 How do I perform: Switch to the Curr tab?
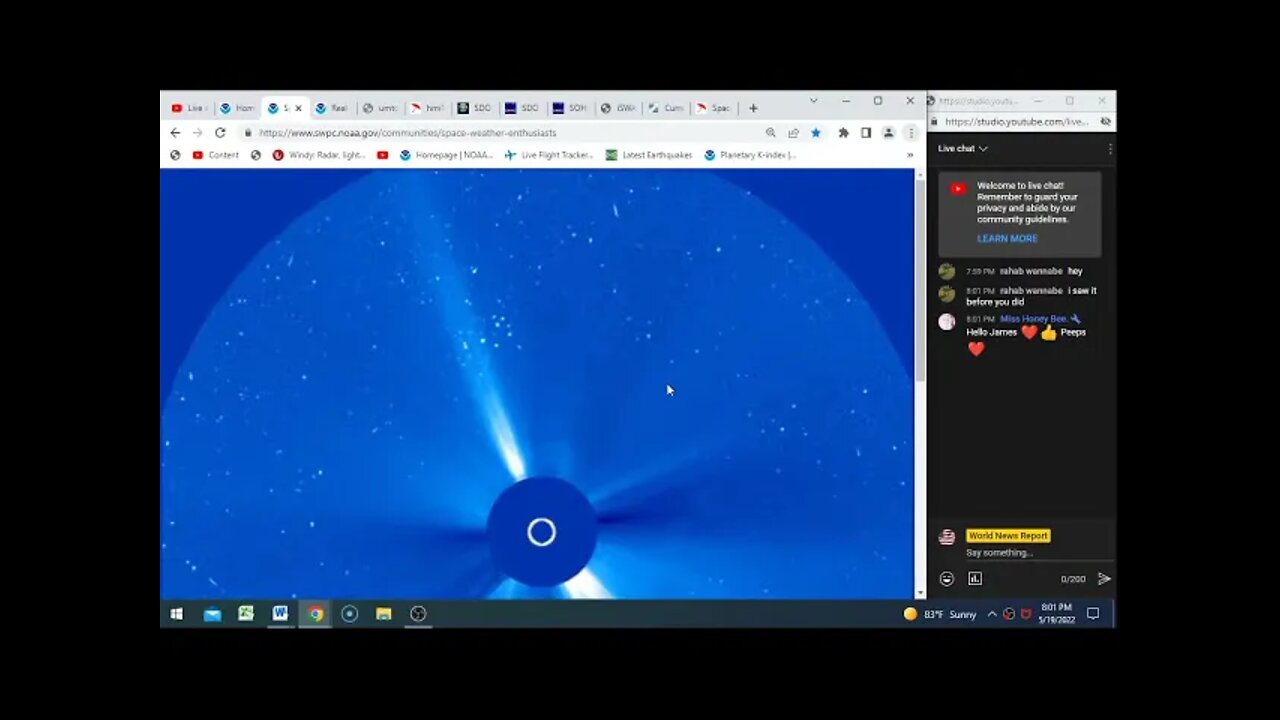(666, 108)
